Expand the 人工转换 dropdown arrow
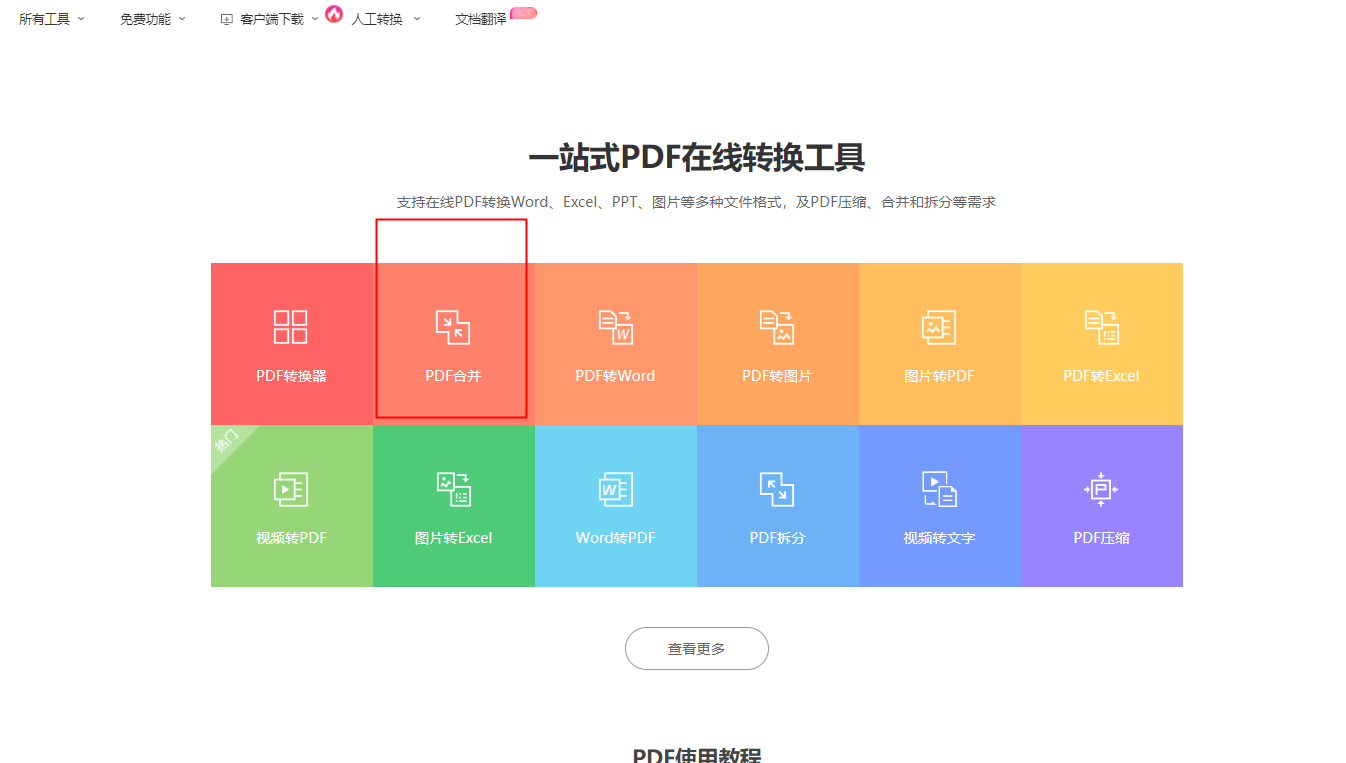This screenshot has width=1346, height=763. [417, 19]
